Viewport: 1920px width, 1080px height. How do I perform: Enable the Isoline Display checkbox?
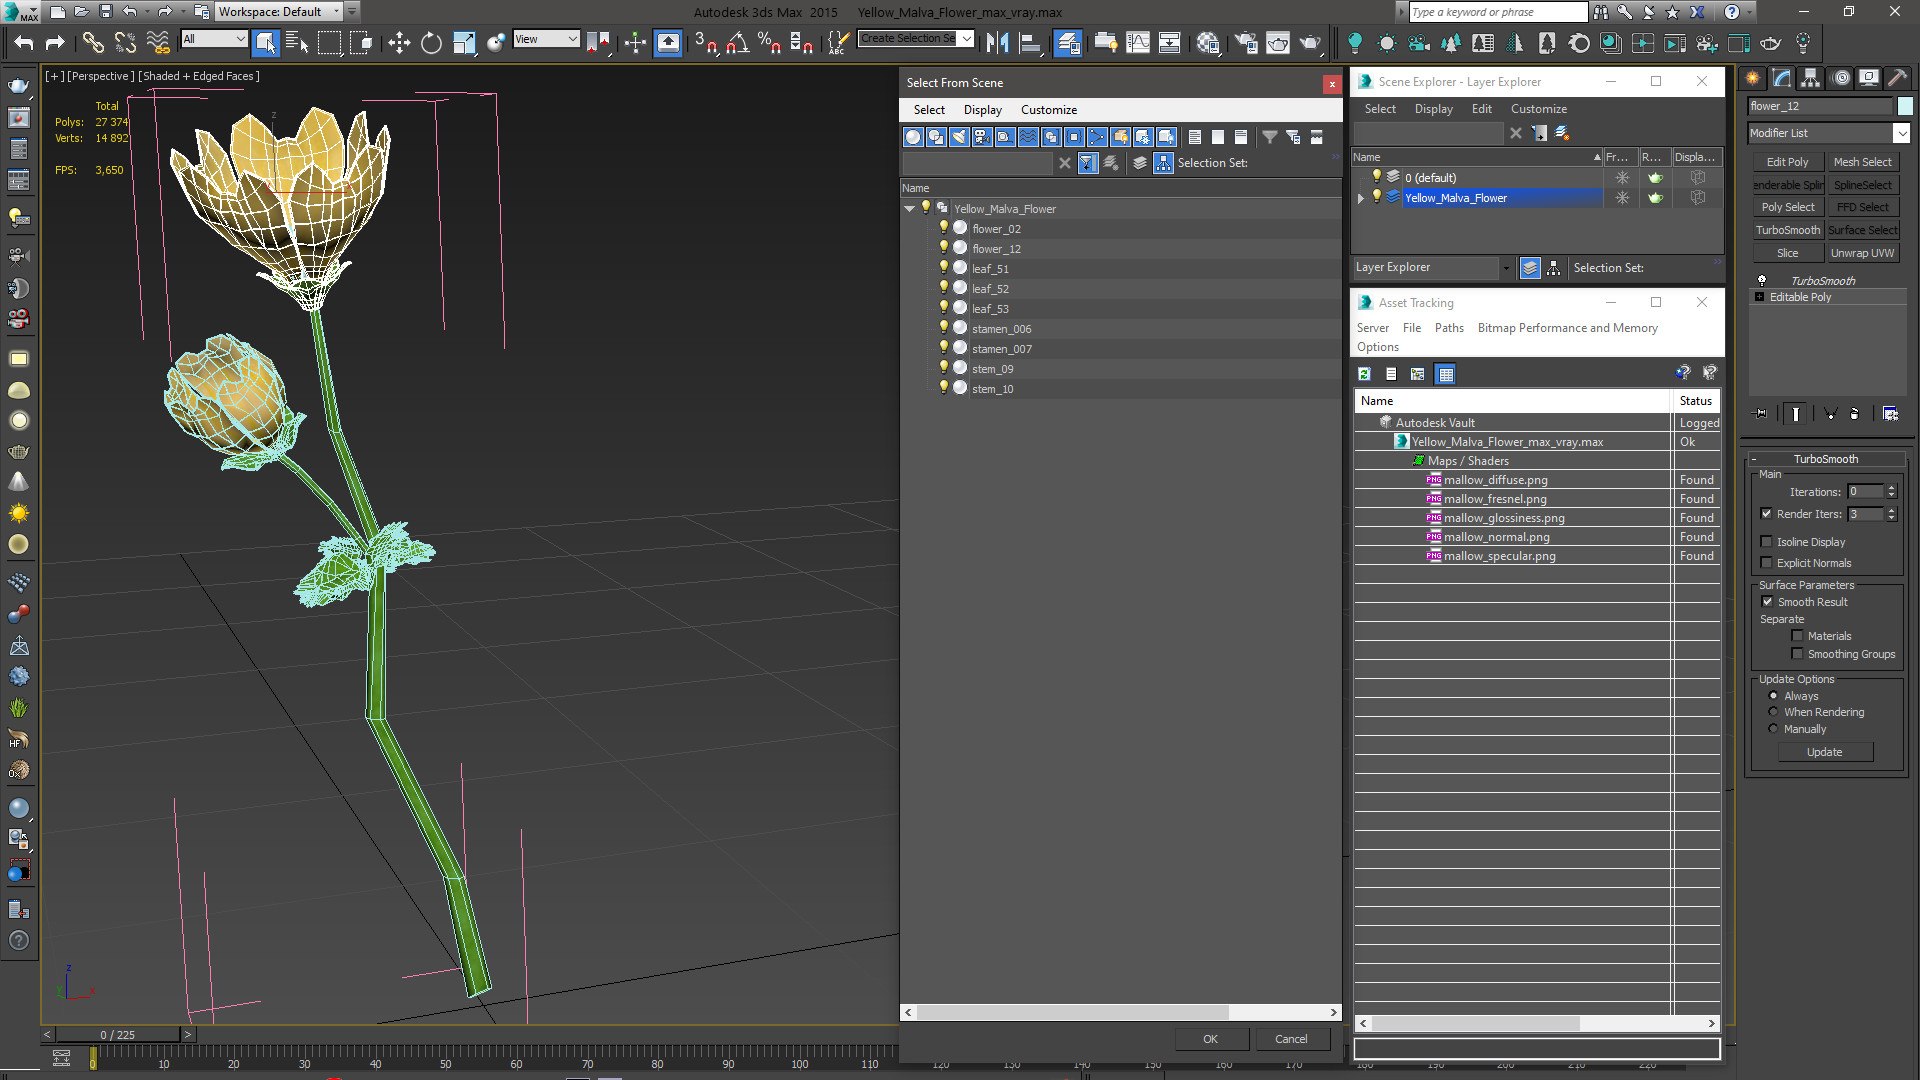coord(1766,542)
